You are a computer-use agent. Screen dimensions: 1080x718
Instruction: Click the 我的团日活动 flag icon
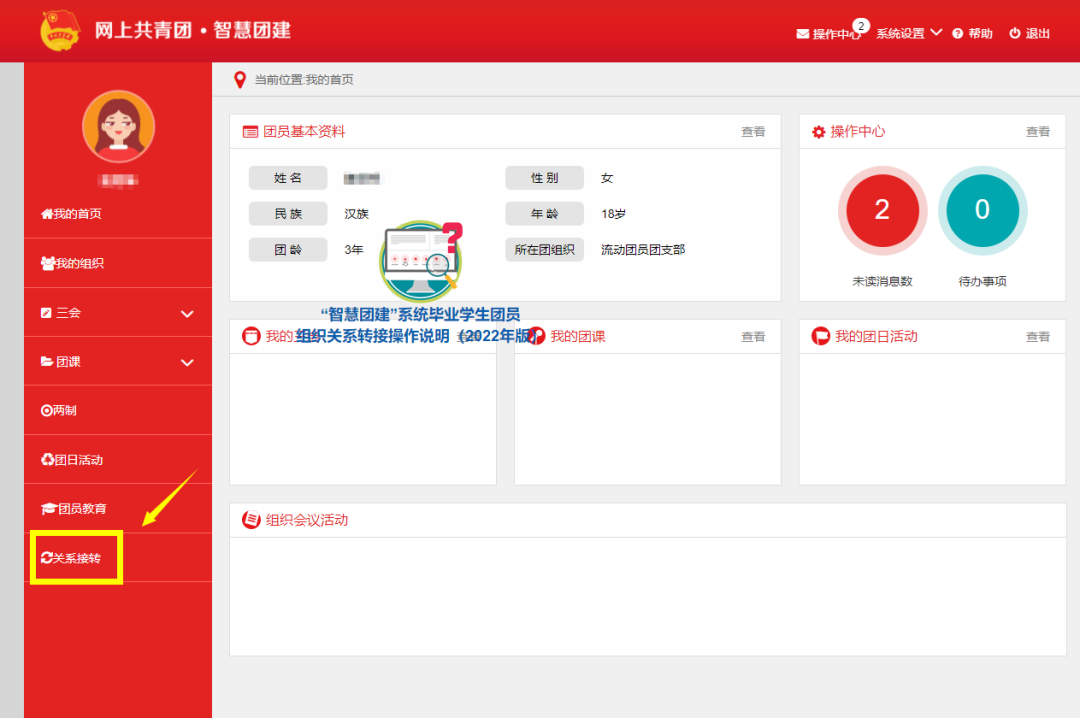click(x=821, y=336)
